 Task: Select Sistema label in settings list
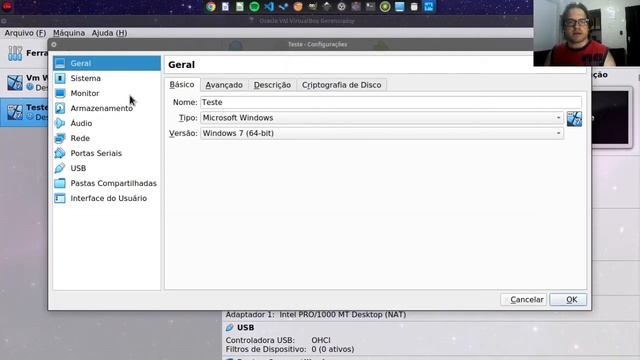pyautogui.click(x=86, y=78)
